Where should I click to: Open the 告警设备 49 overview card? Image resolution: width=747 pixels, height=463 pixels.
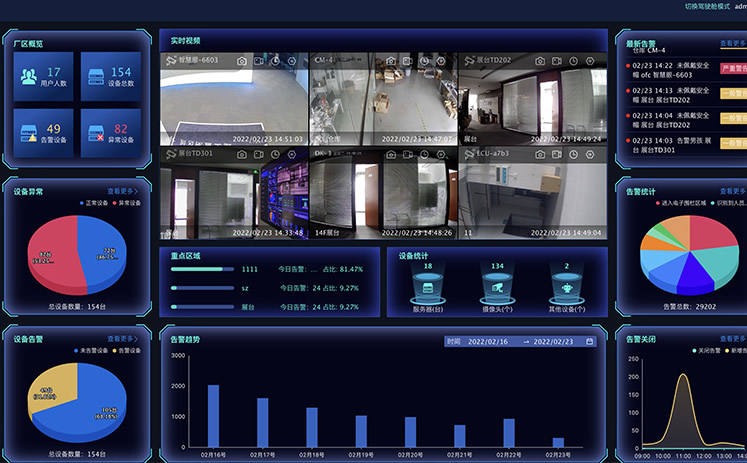pos(43,133)
